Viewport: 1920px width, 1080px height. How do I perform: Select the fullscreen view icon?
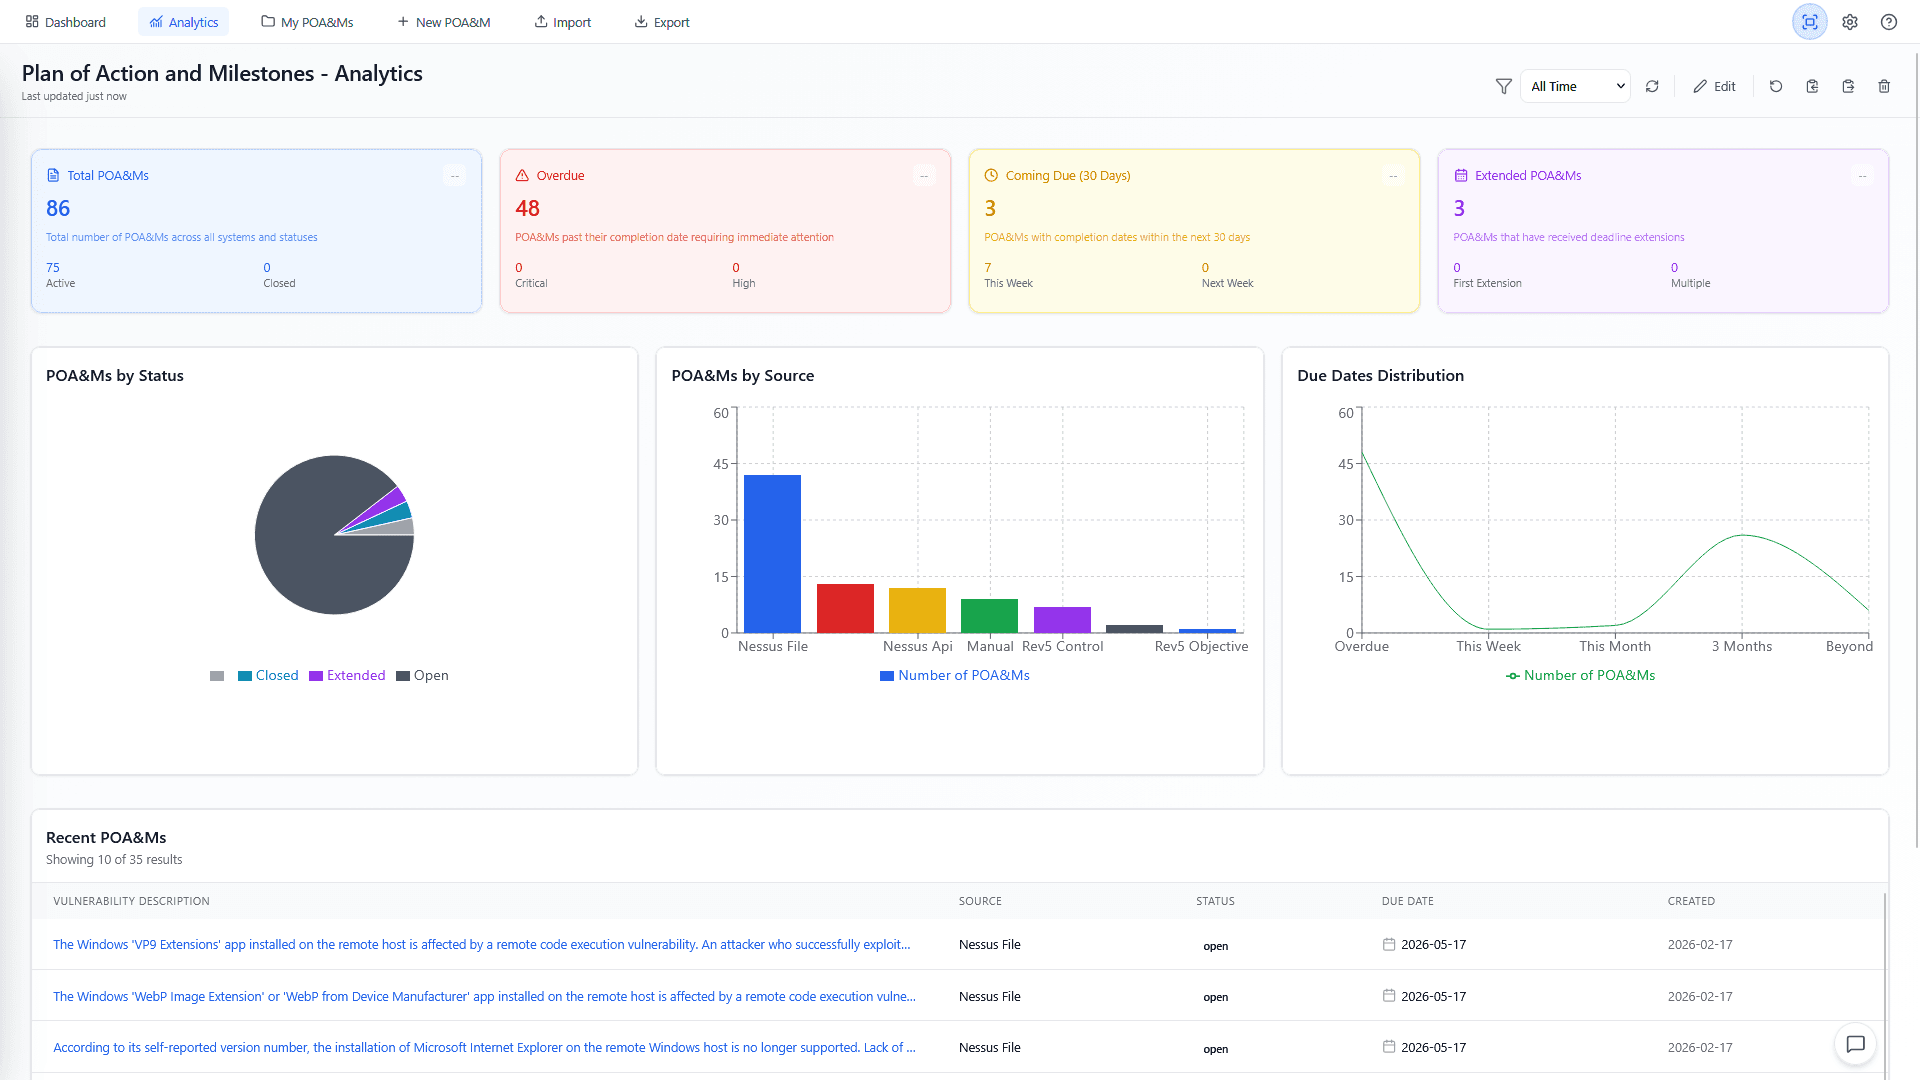coord(1810,21)
